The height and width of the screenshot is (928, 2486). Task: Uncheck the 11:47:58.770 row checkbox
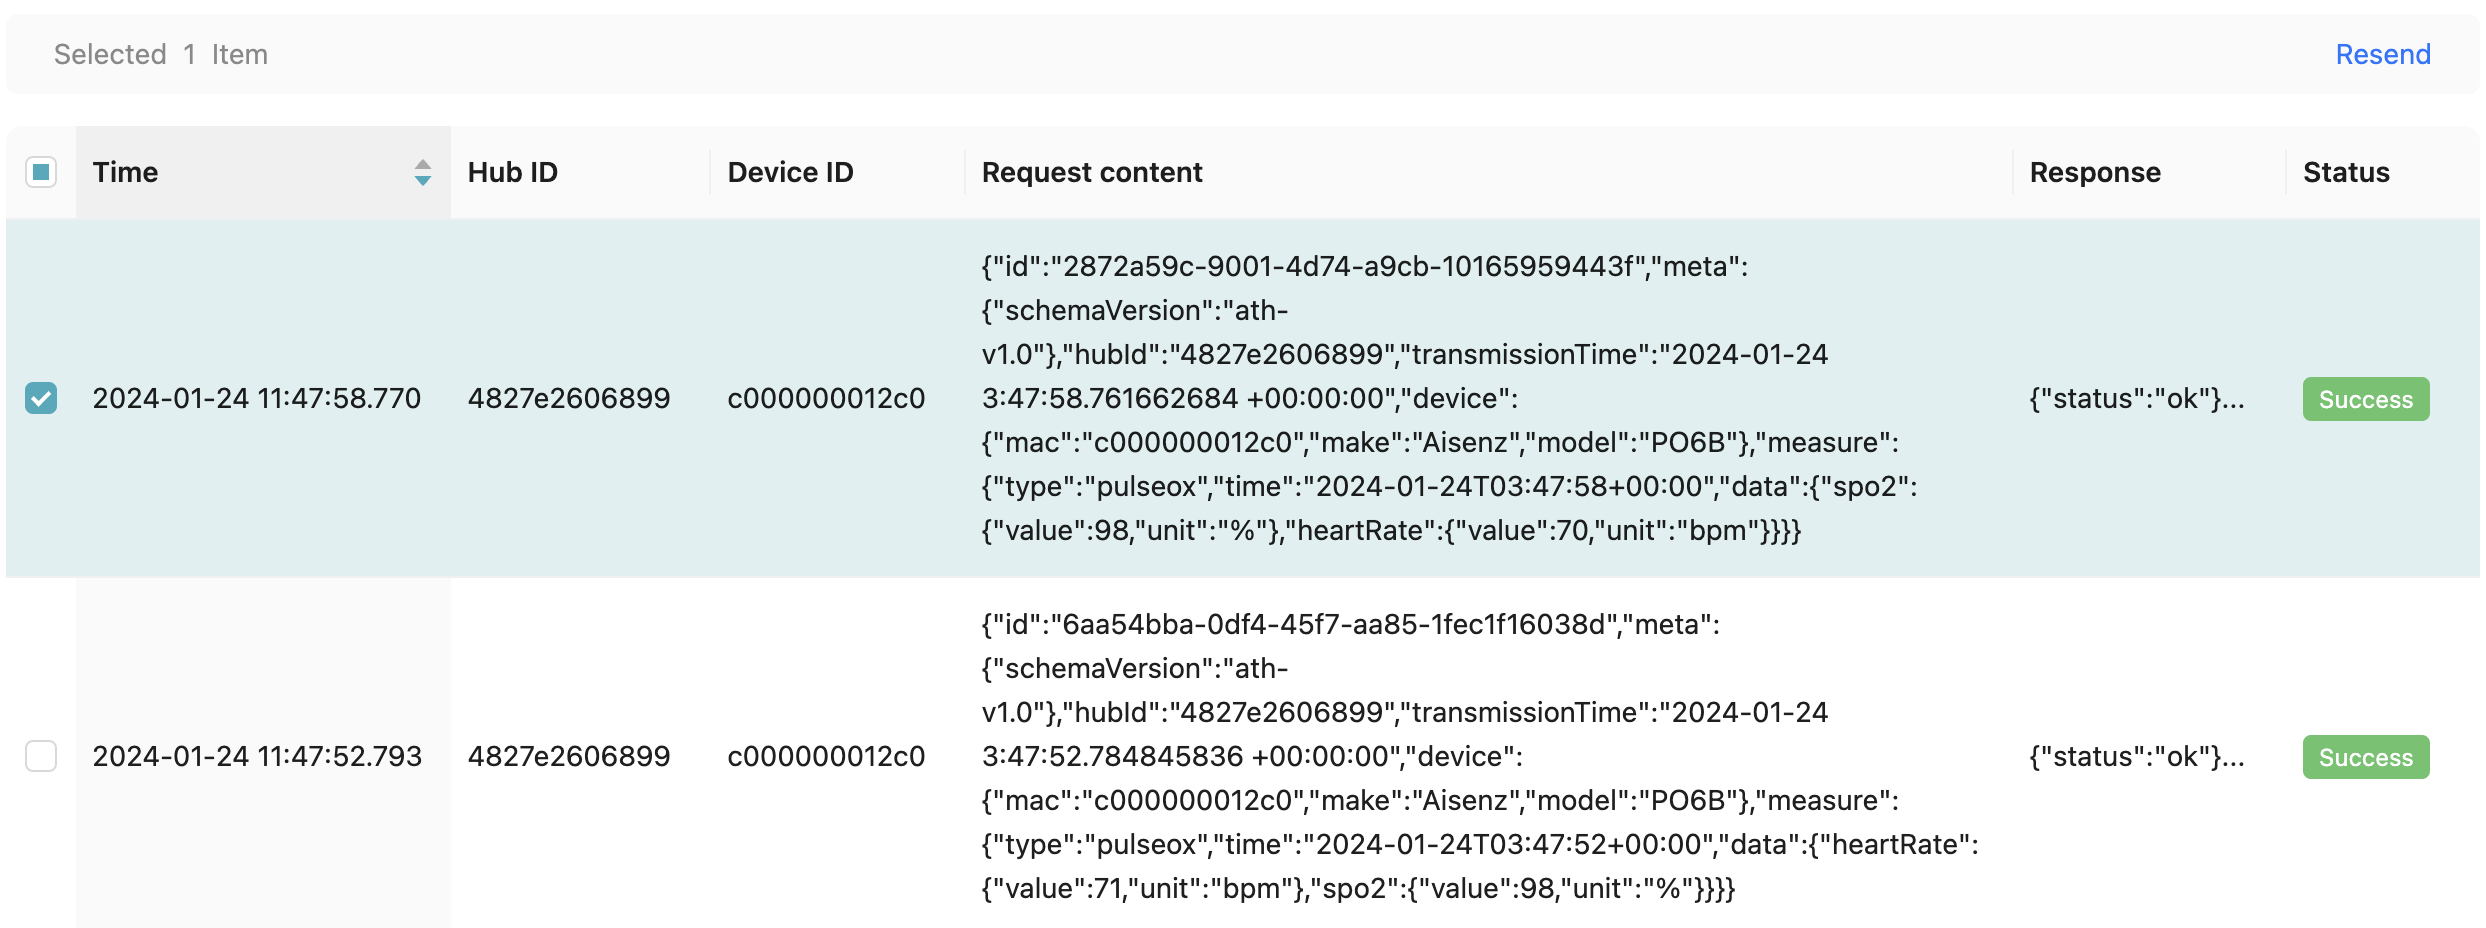41,398
